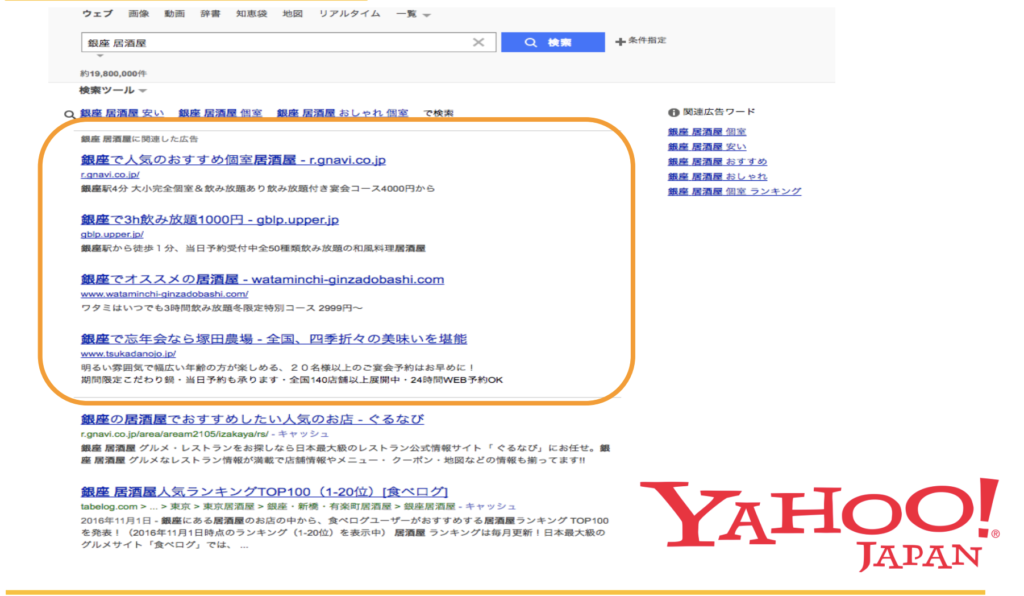Open the 銀座で3h飲み放題1000円 ad link

click(x=210, y=220)
